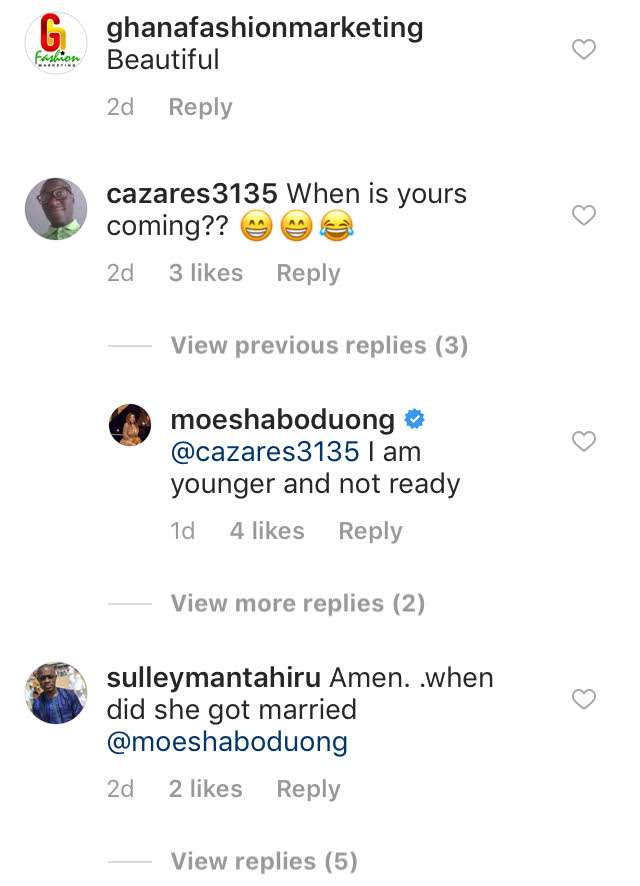Expand 'View previous replies (3)'
640x886 pixels.
click(x=319, y=346)
